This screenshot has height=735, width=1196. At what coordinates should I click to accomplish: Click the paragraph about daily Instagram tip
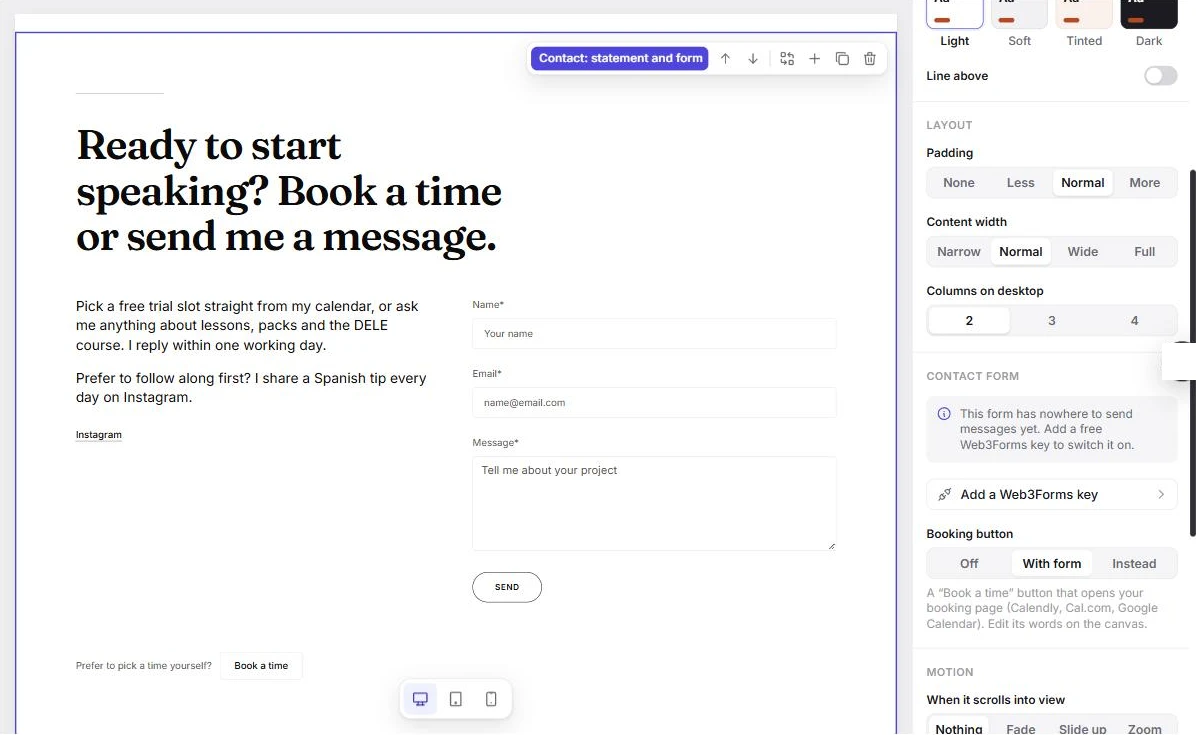click(251, 387)
